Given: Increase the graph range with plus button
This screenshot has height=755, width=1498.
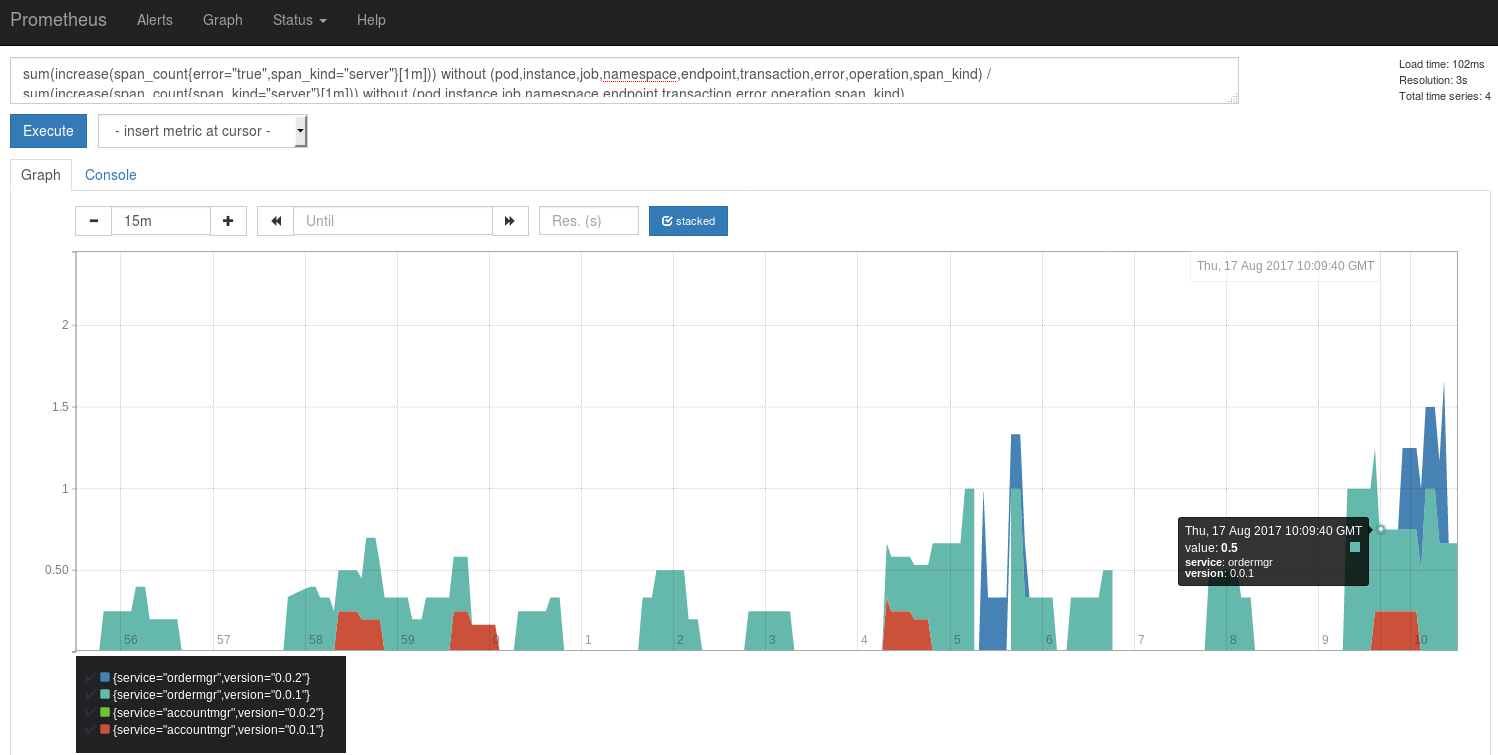Looking at the screenshot, I should coord(228,221).
